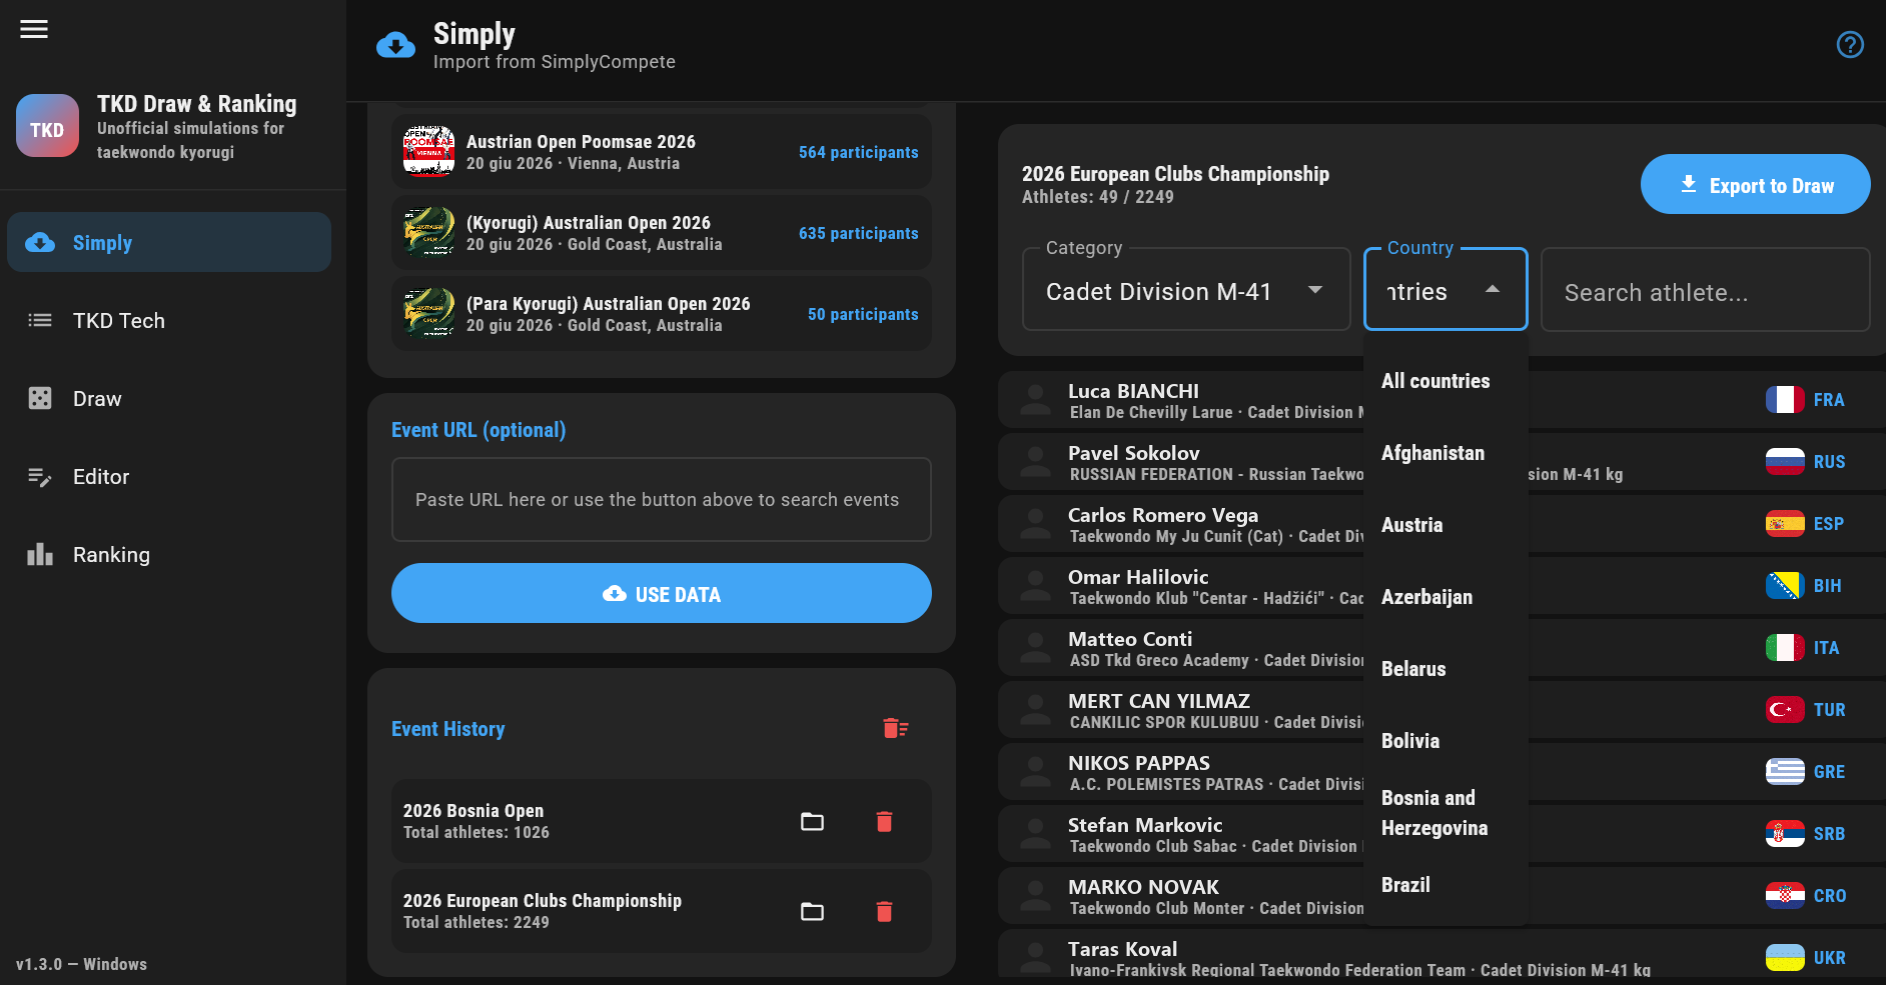Open the Editor page in sidebar

click(x=169, y=476)
